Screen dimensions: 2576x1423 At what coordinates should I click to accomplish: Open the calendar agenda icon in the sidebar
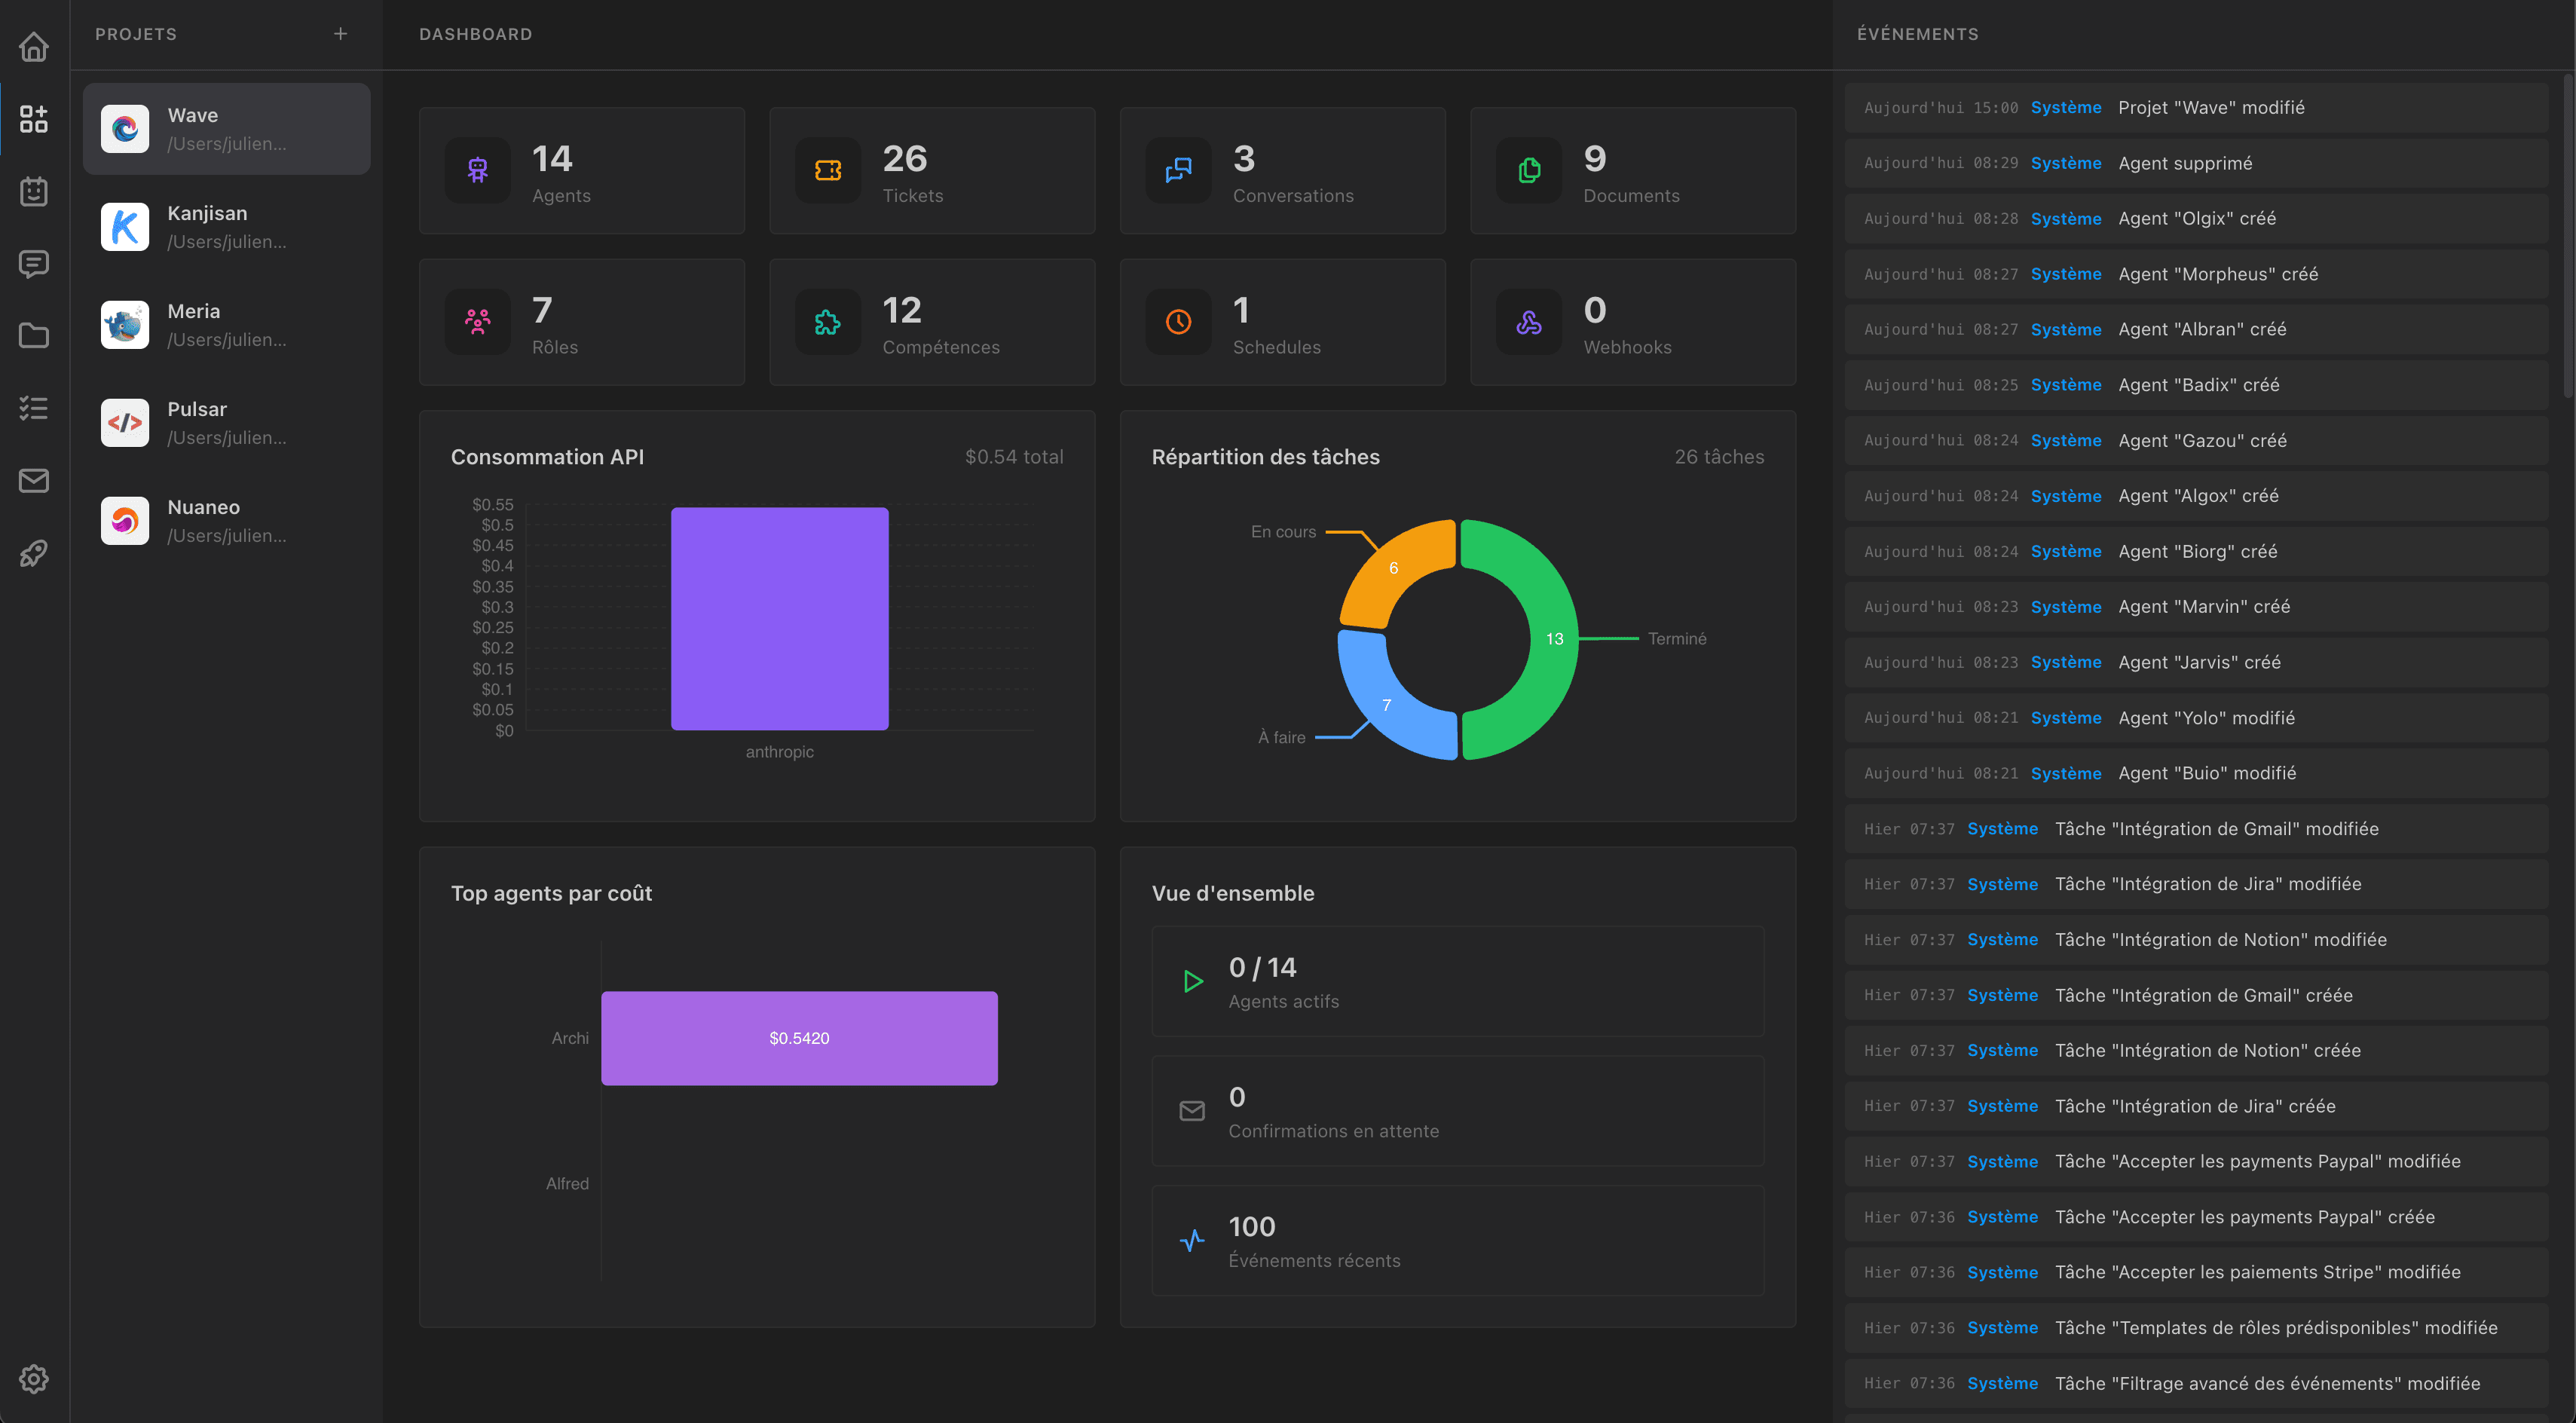pos(34,191)
